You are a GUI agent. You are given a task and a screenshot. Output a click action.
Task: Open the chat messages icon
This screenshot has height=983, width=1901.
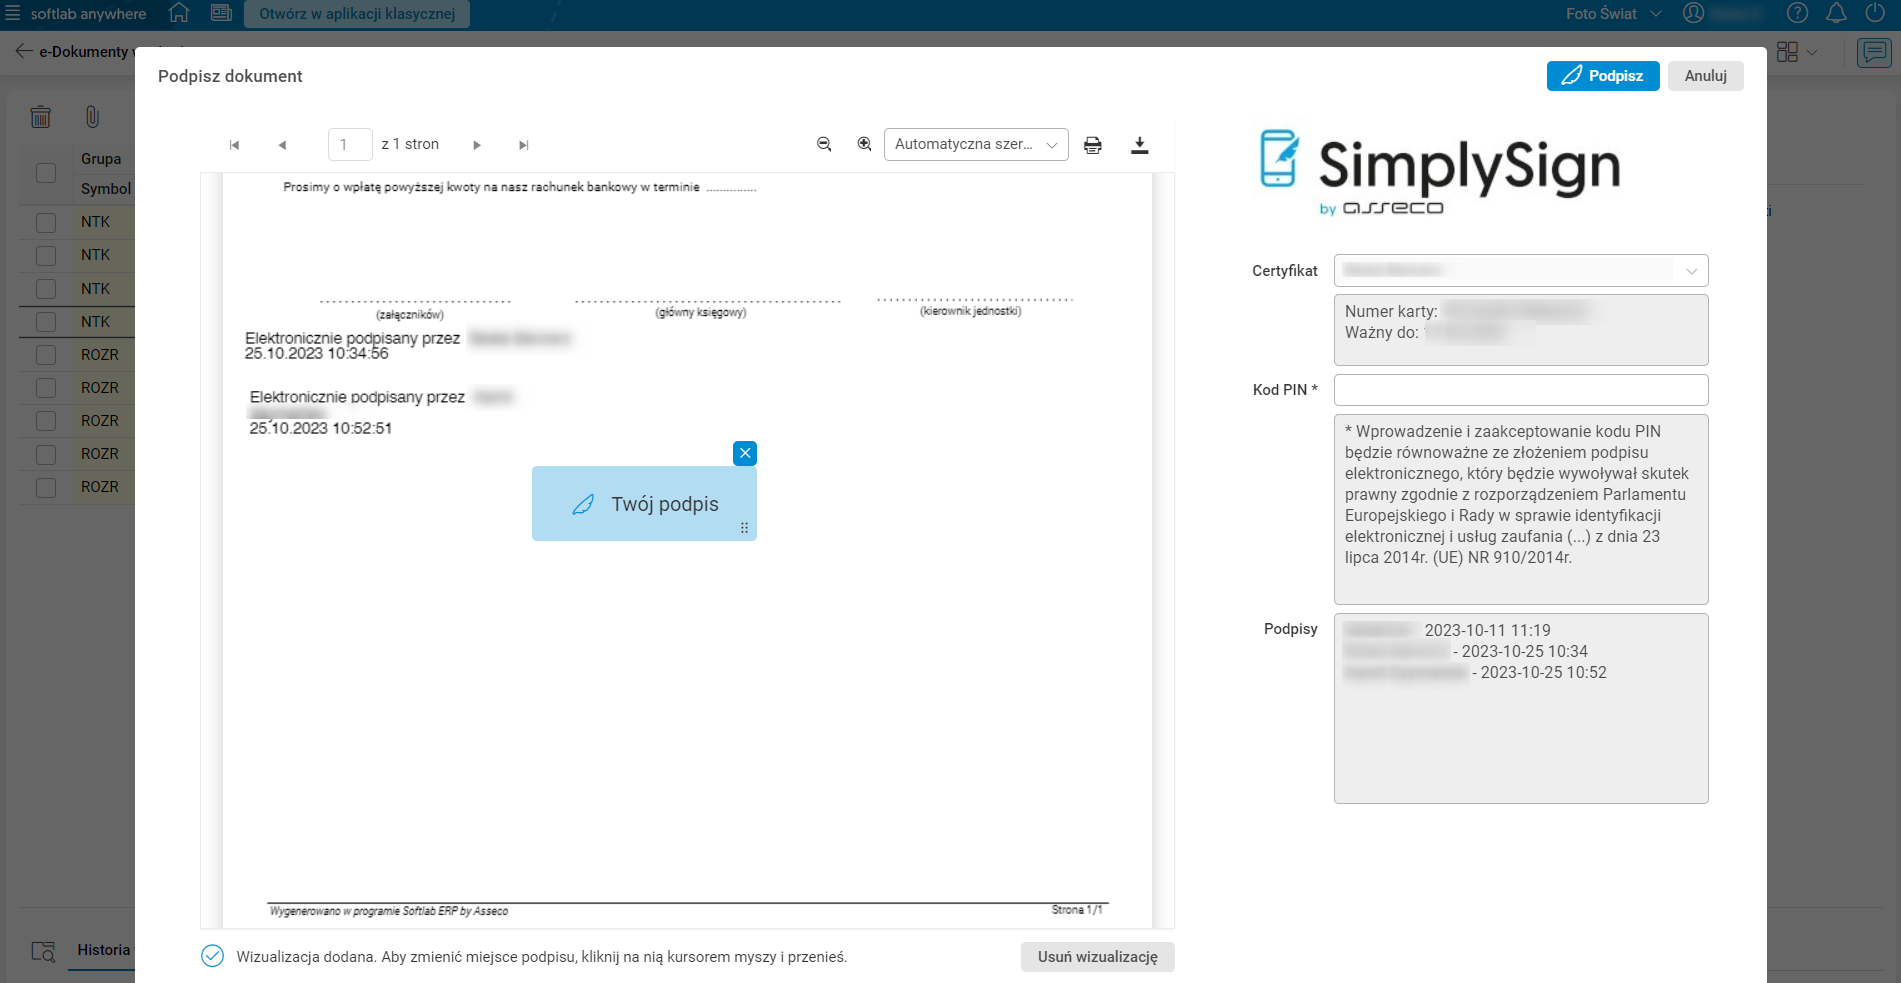point(1873,52)
